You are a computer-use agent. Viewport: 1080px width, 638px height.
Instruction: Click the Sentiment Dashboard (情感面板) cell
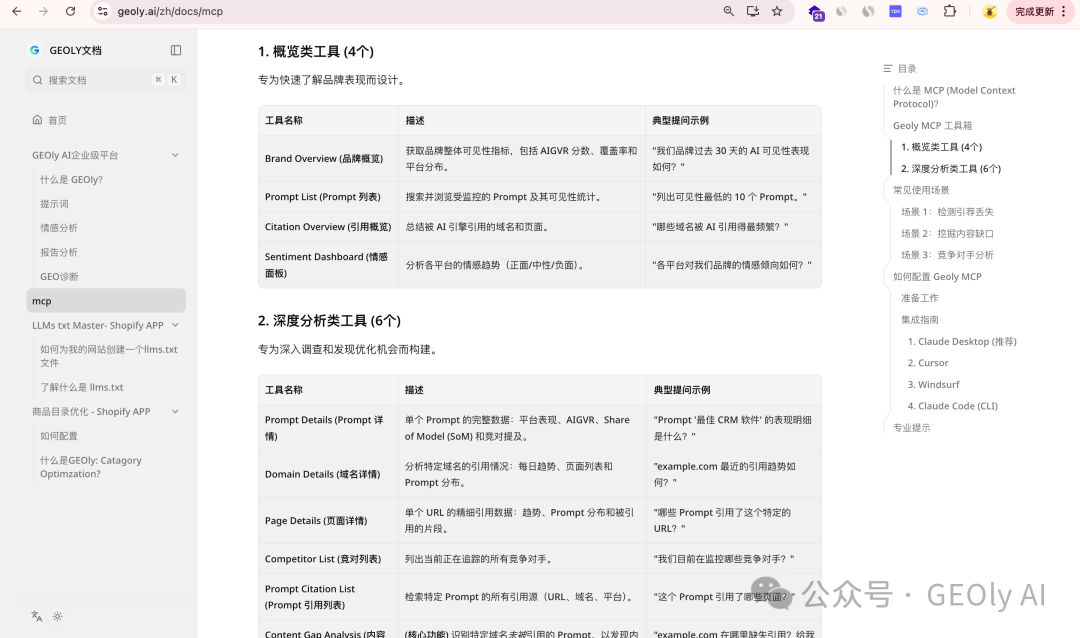[329, 265]
